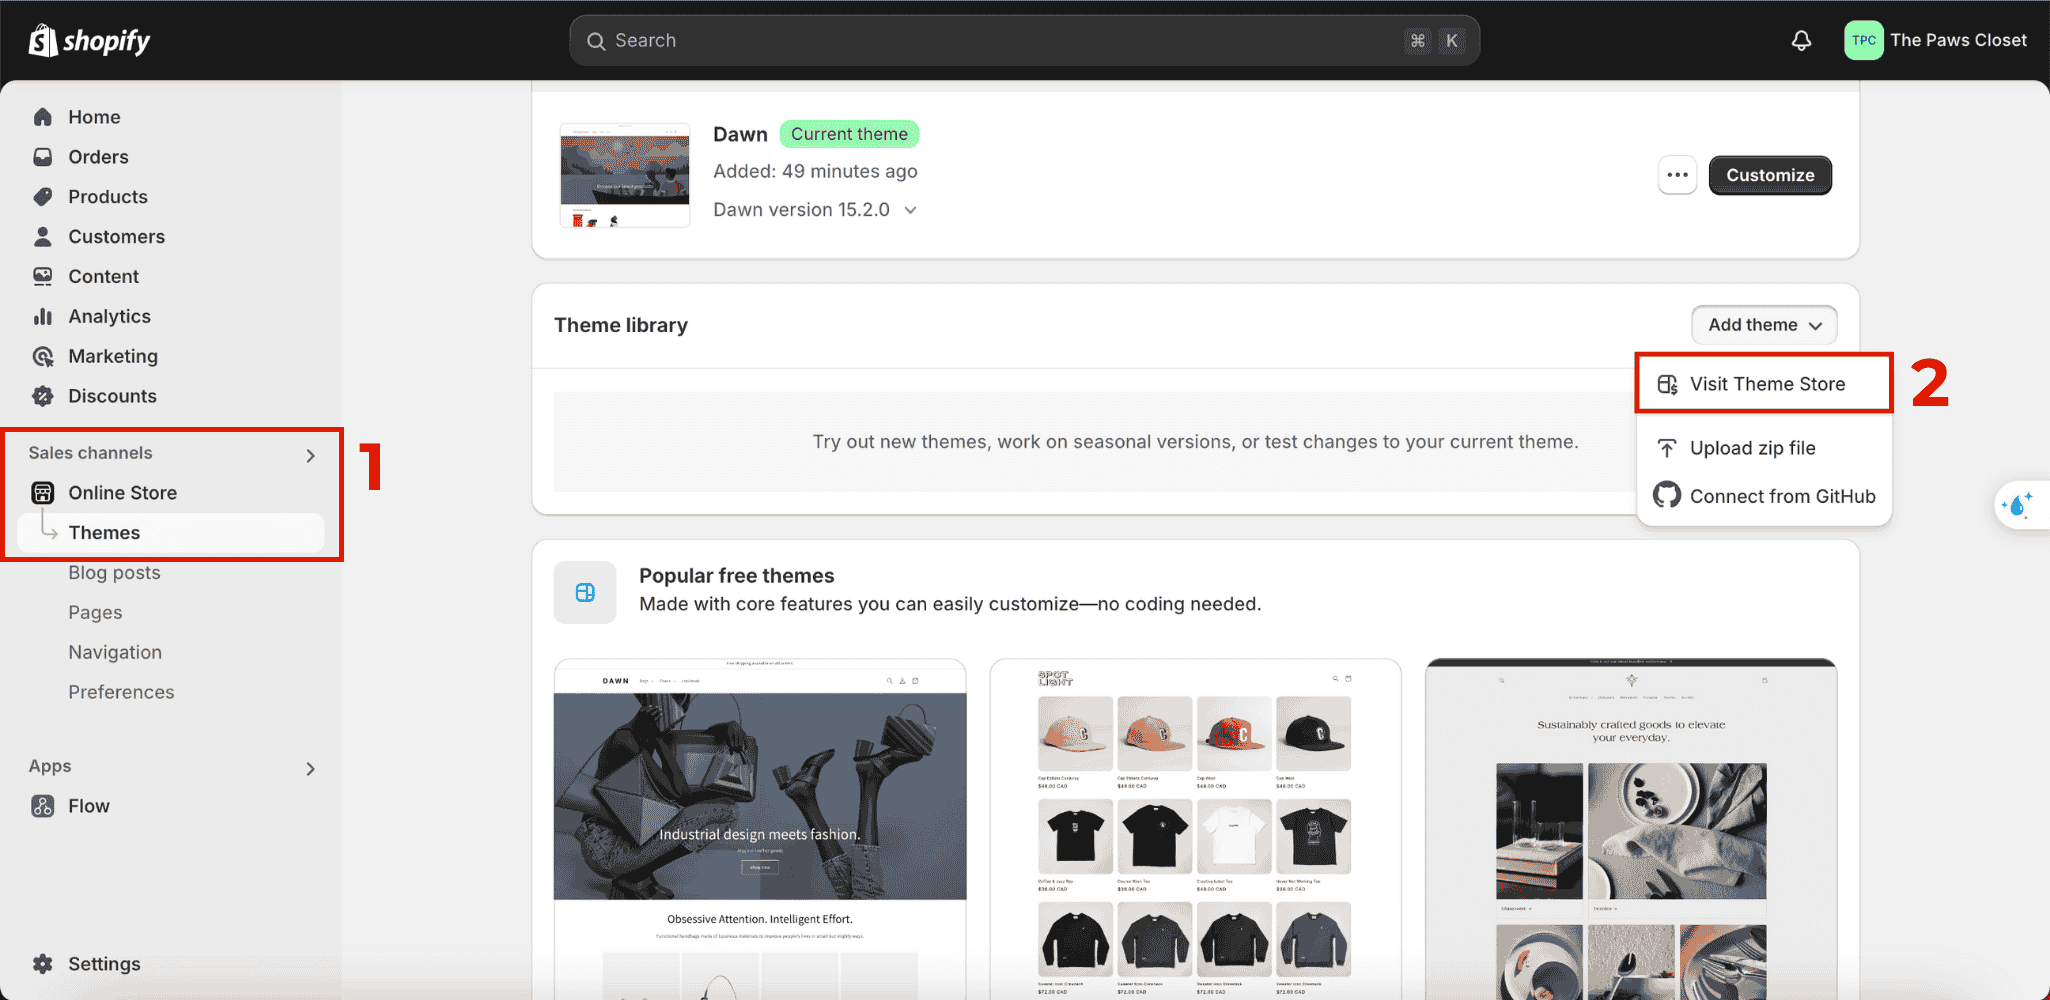Open Blog posts in sidebar

pos(114,573)
